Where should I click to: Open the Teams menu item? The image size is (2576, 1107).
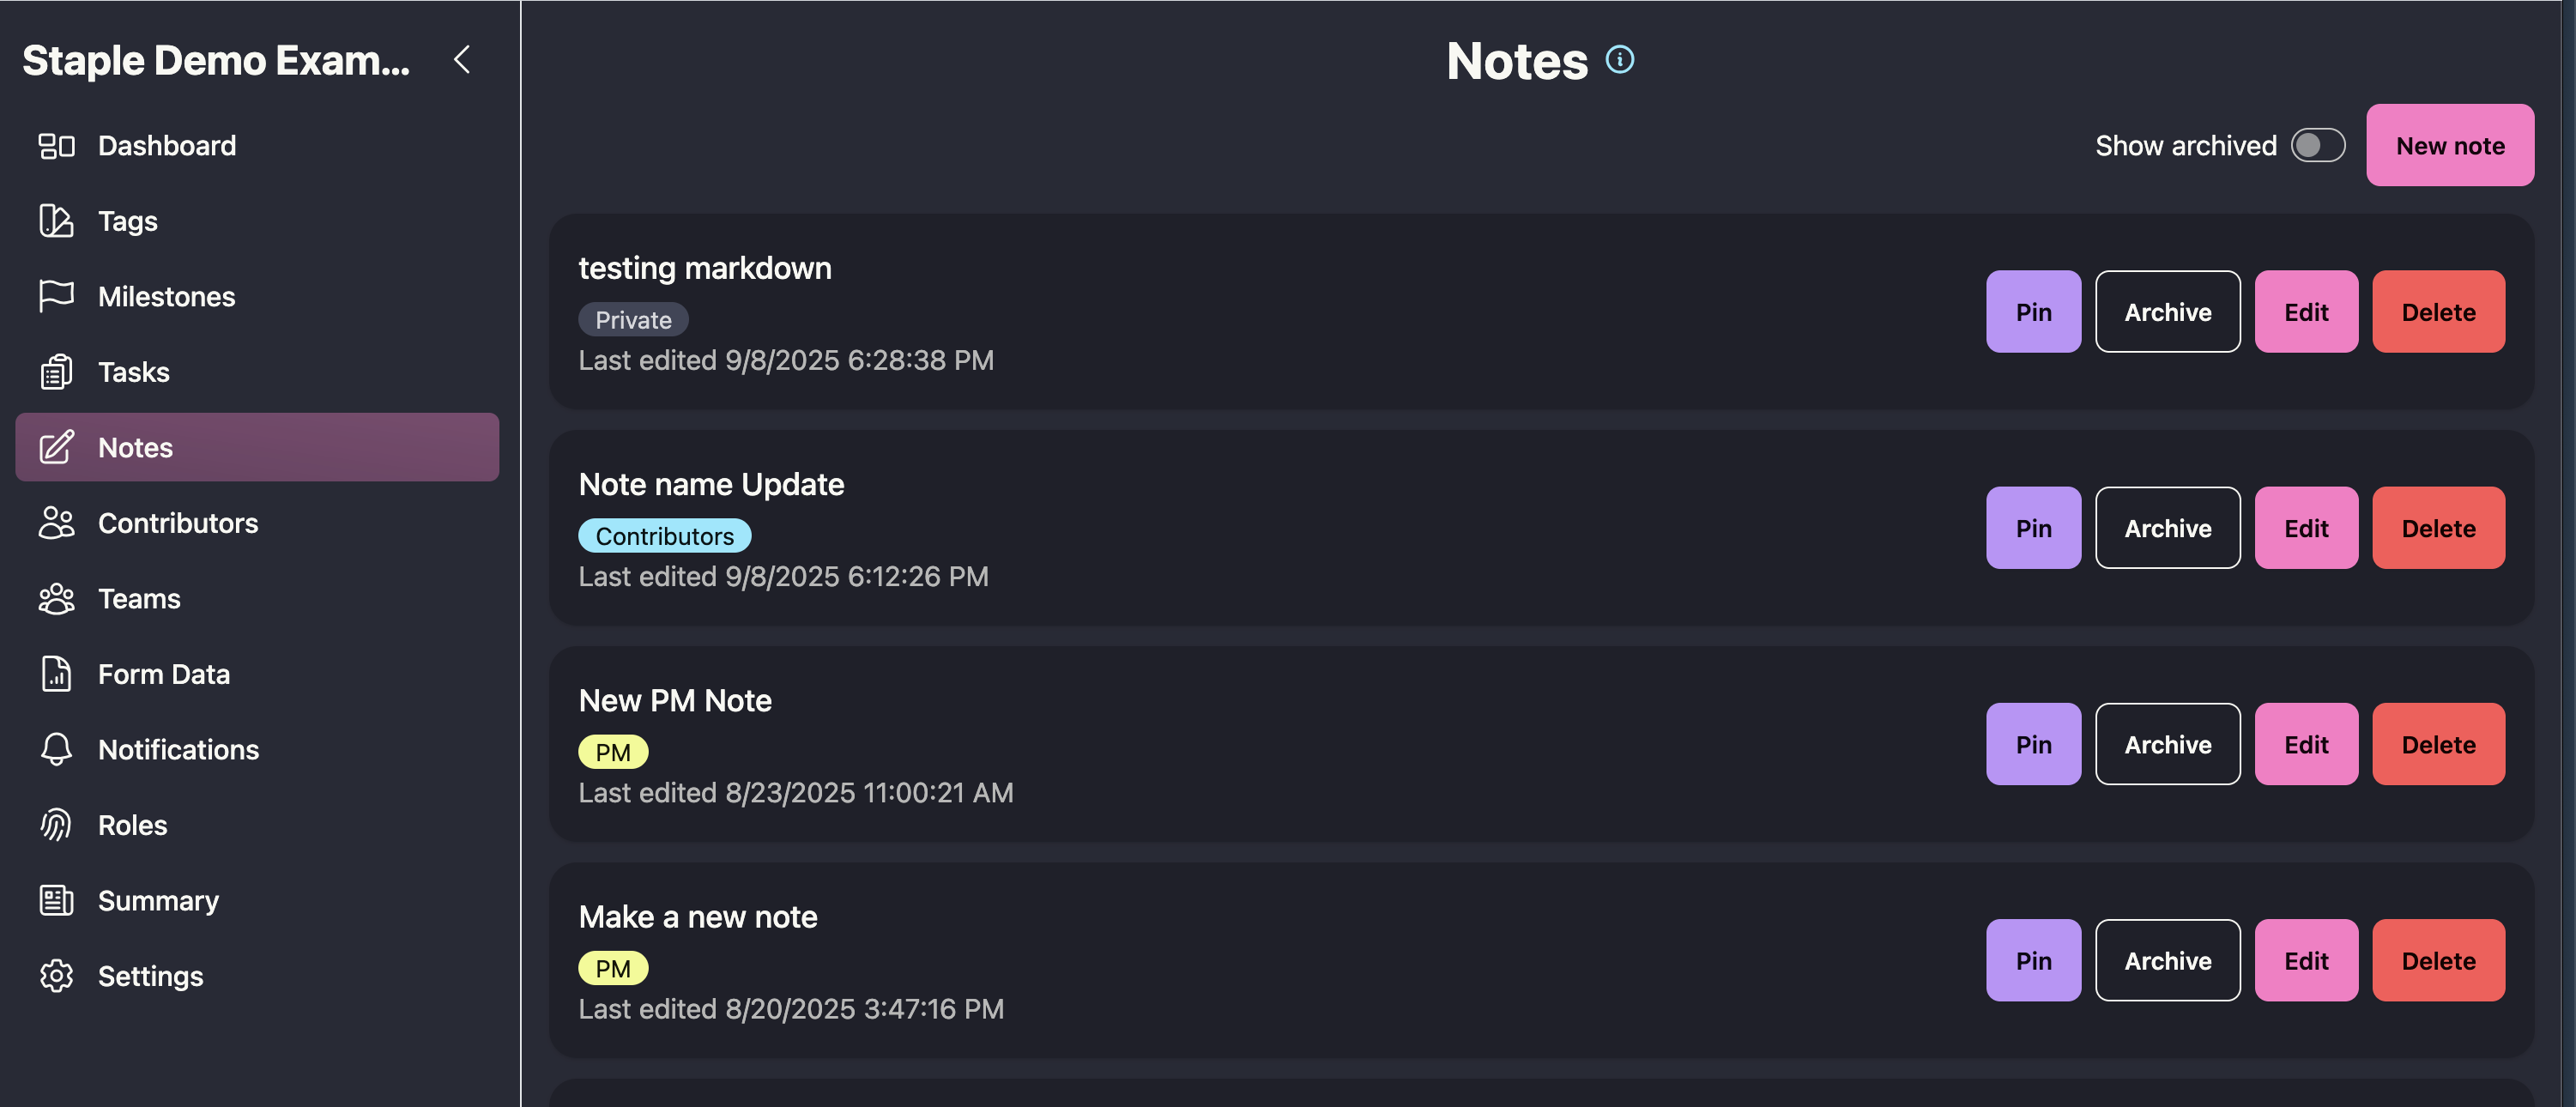coord(139,599)
